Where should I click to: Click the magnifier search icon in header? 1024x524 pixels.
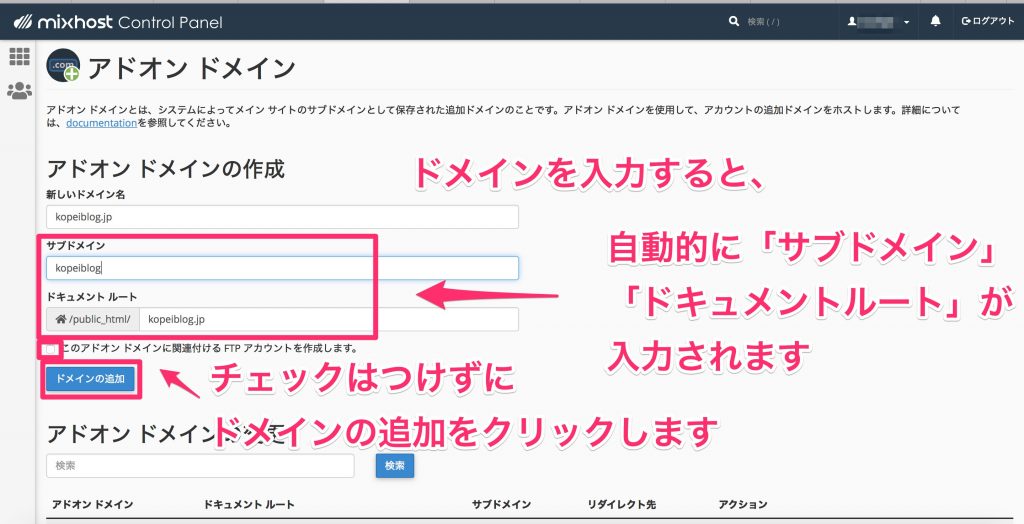click(x=734, y=21)
